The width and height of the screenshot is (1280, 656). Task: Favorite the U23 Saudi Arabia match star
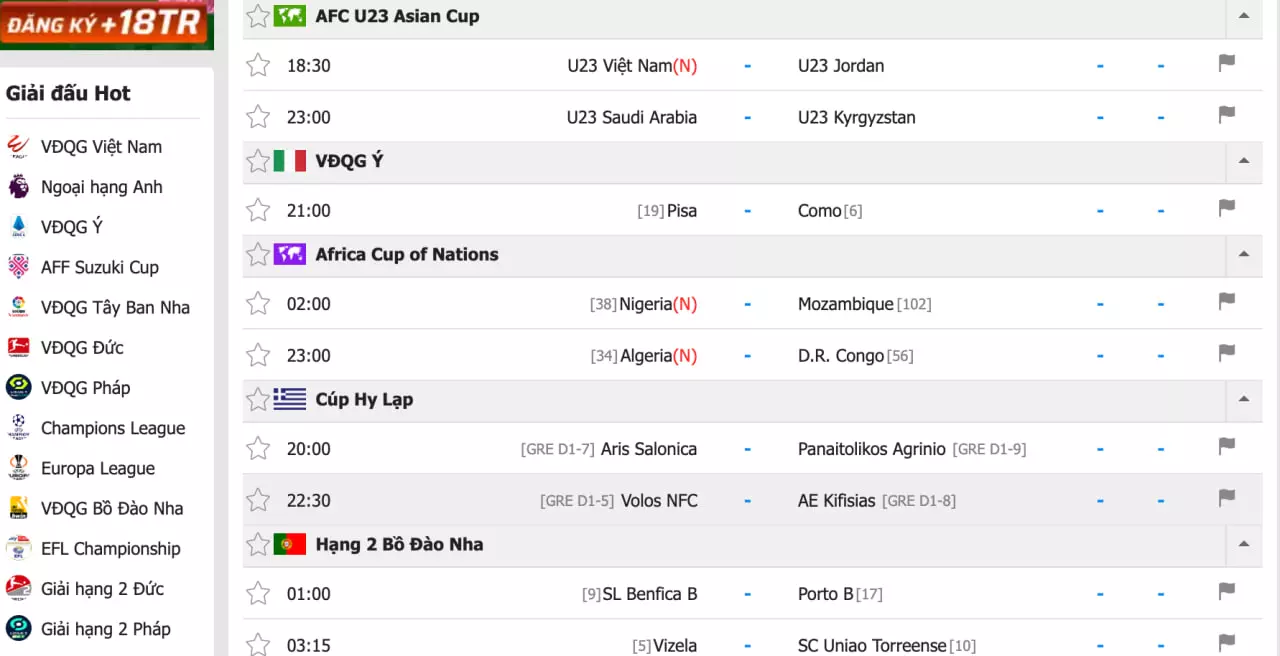[258, 117]
